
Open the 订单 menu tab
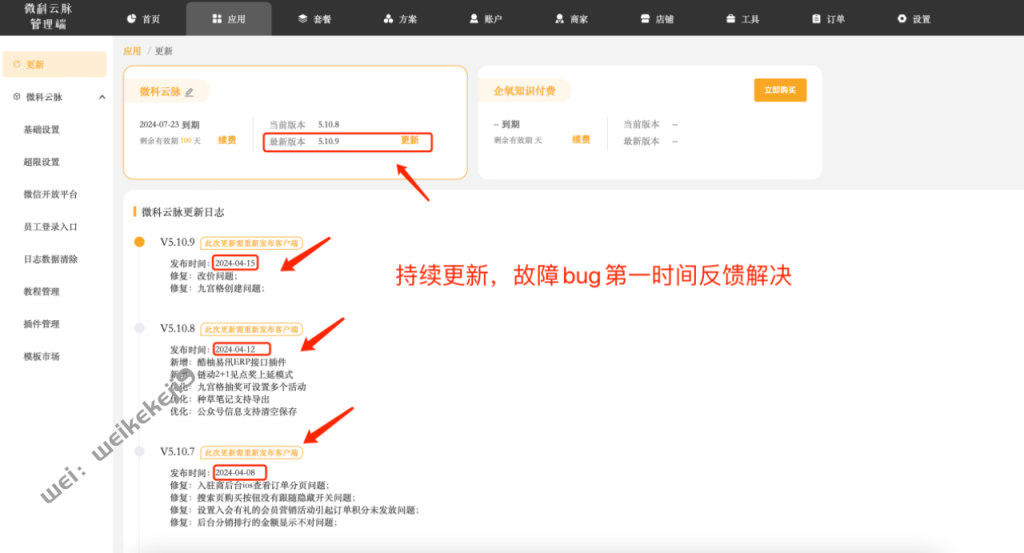pyautogui.click(x=828, y=19)
